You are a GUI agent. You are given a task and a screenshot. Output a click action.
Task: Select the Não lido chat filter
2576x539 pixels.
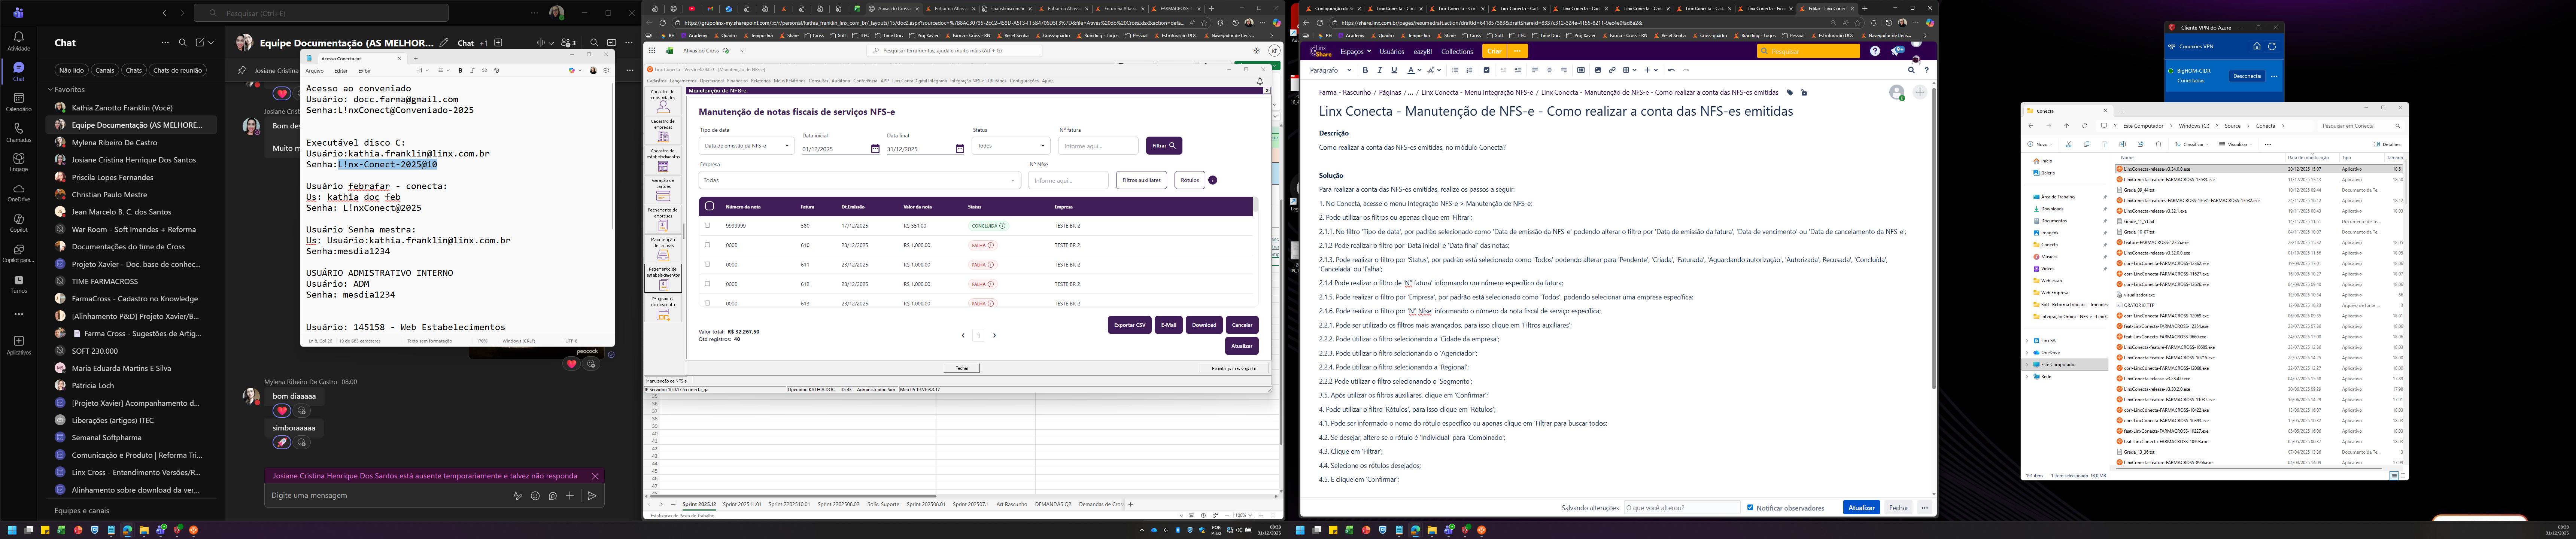coord(71,70)
